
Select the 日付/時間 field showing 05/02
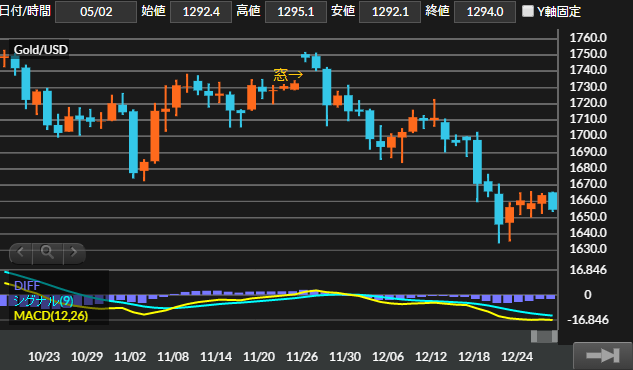[x=96, y=12]
